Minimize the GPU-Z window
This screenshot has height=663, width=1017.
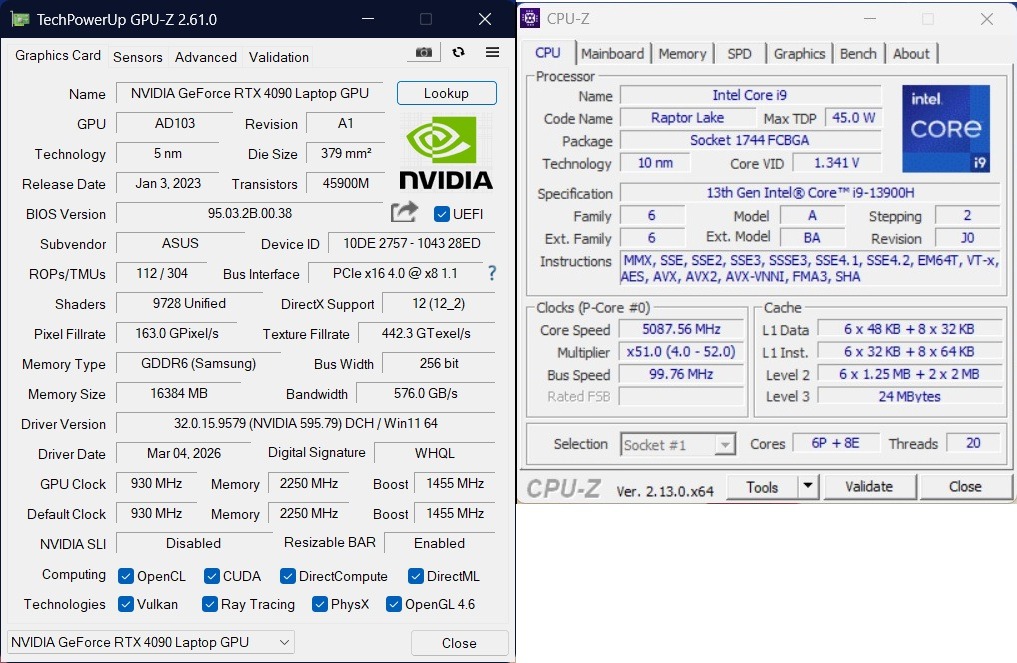tap(368, 19)
